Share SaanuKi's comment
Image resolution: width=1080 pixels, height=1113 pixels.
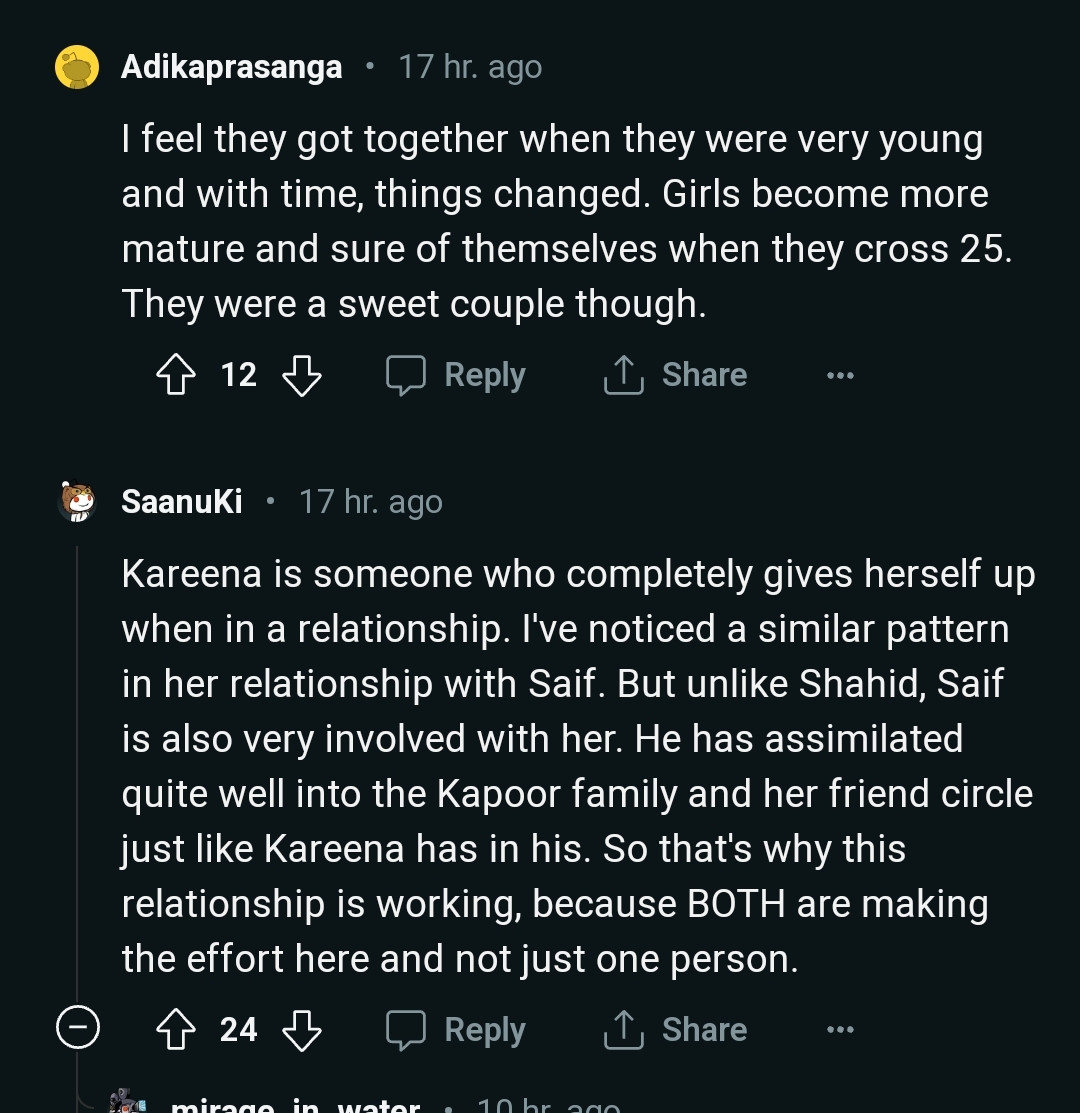click(x=676, y=1030)
